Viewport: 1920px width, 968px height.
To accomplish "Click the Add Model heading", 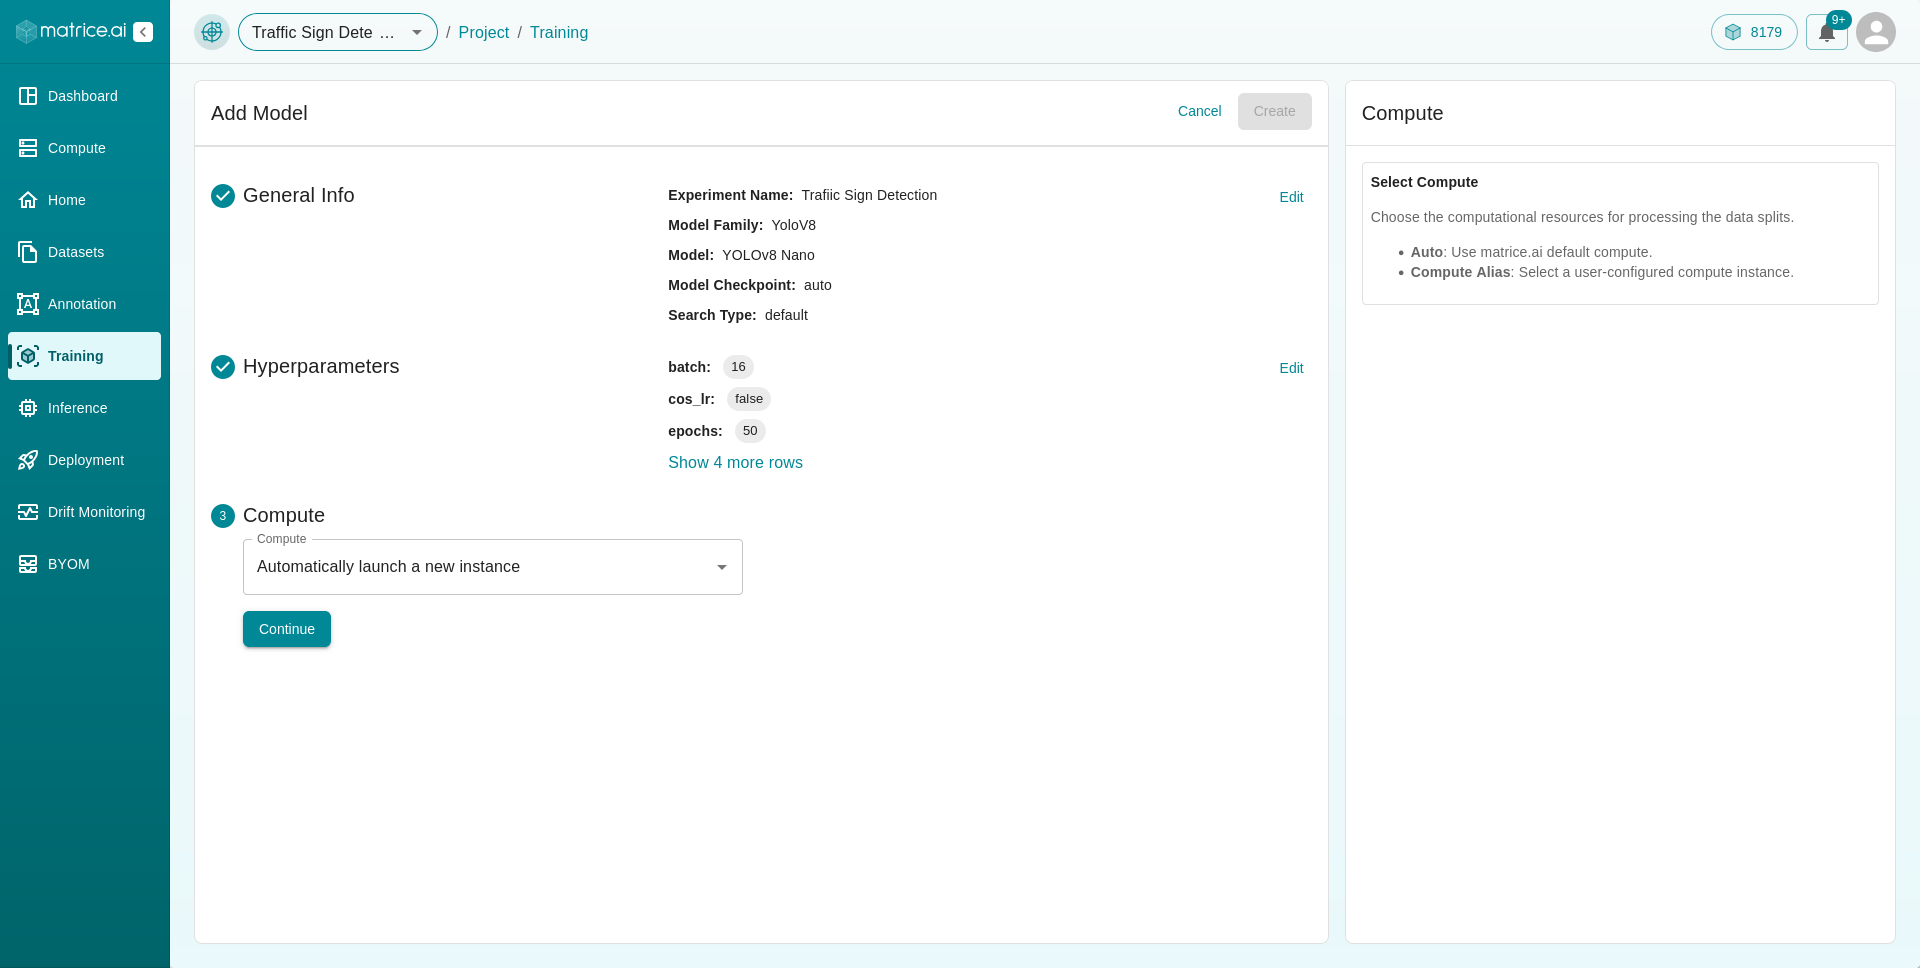I will [x=259, y=113].
